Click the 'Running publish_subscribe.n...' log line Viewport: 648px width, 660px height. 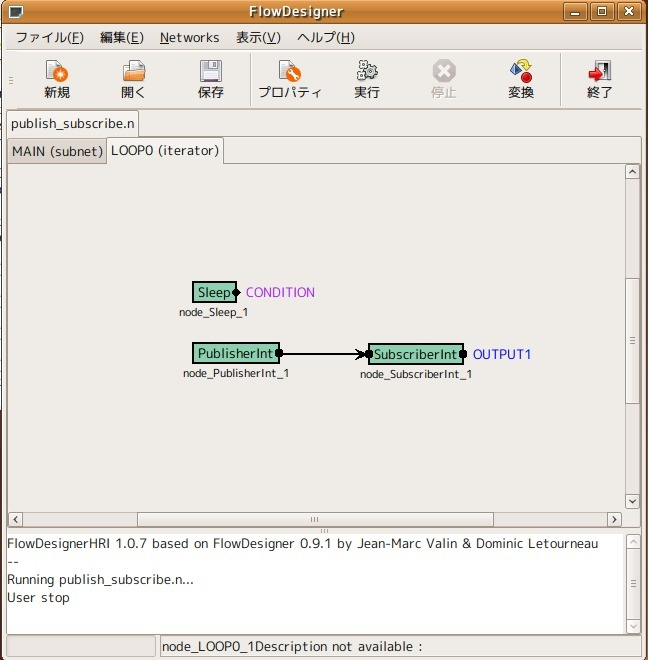pyautogui.click(x=100, y=580)
